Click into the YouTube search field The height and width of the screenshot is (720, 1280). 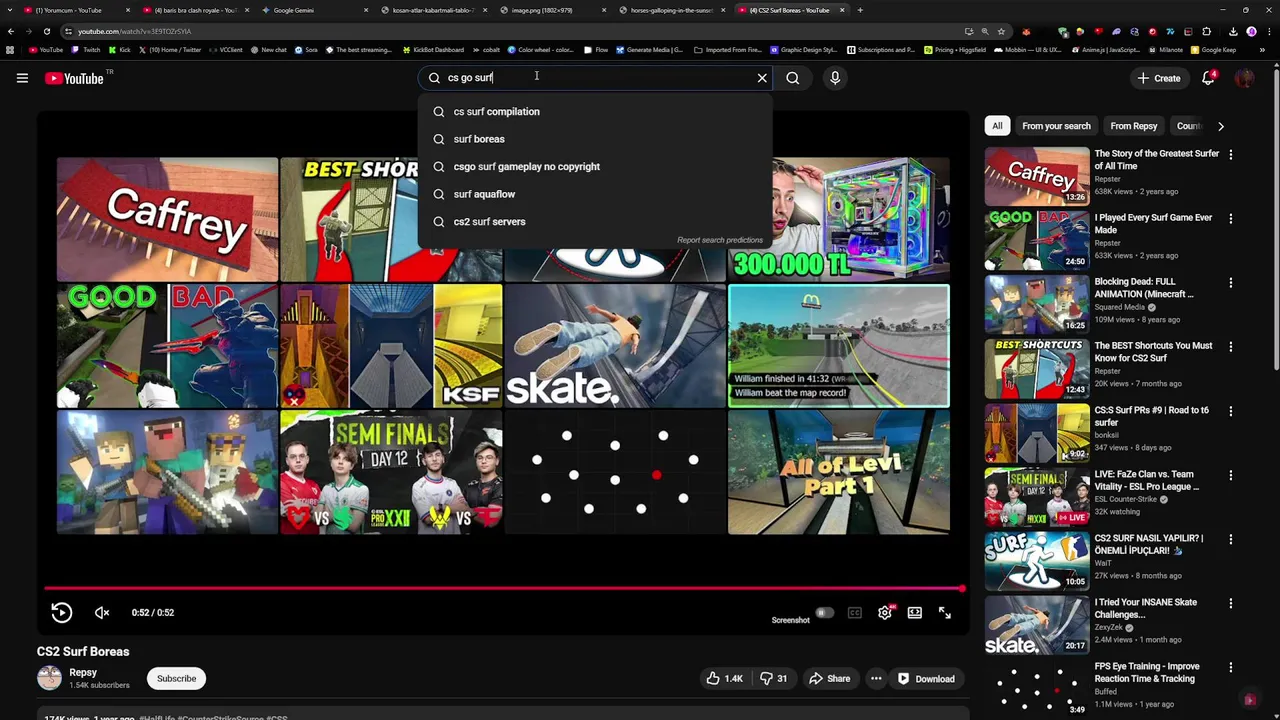pyautogui.click(x=595, y=78)
